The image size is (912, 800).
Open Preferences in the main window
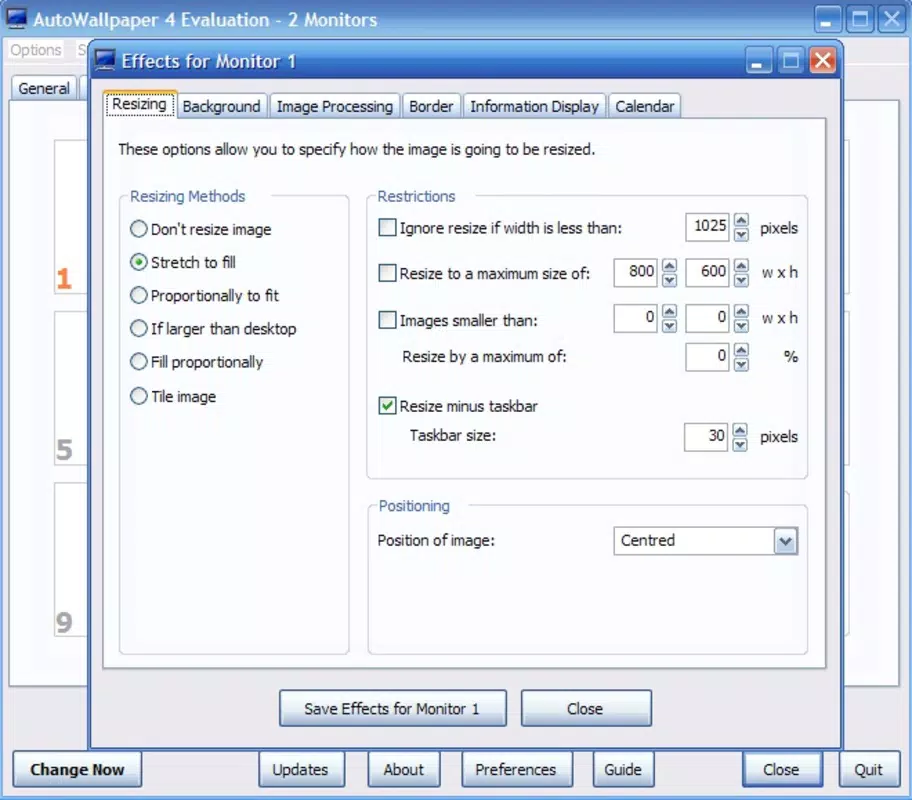(516, 769)
